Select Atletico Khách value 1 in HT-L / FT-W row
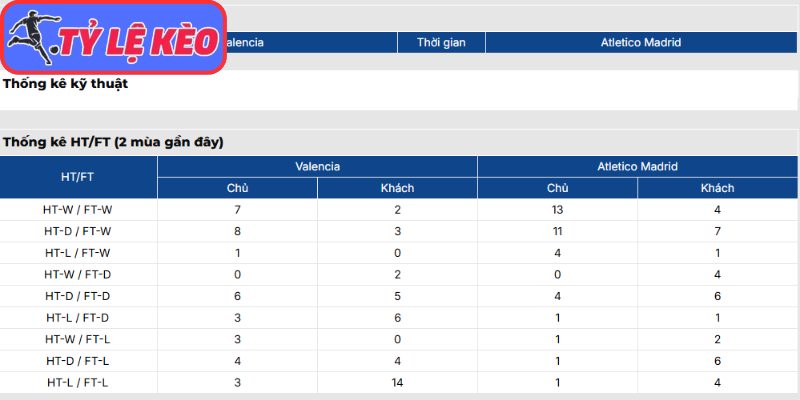The height and width of the screenshot is (400, 800). click(x=717, y=253)
